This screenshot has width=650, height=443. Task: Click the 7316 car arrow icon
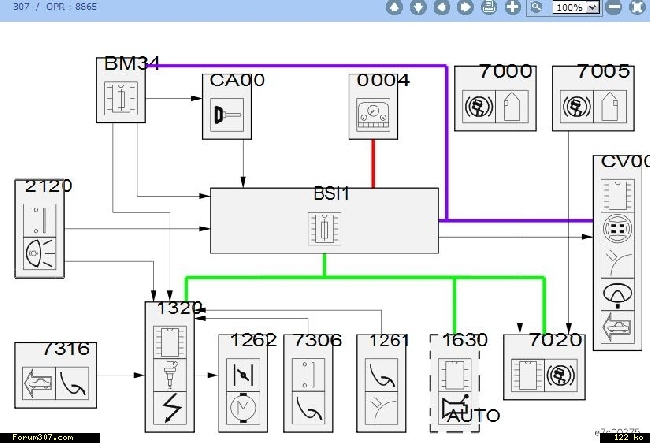[39, 383]
